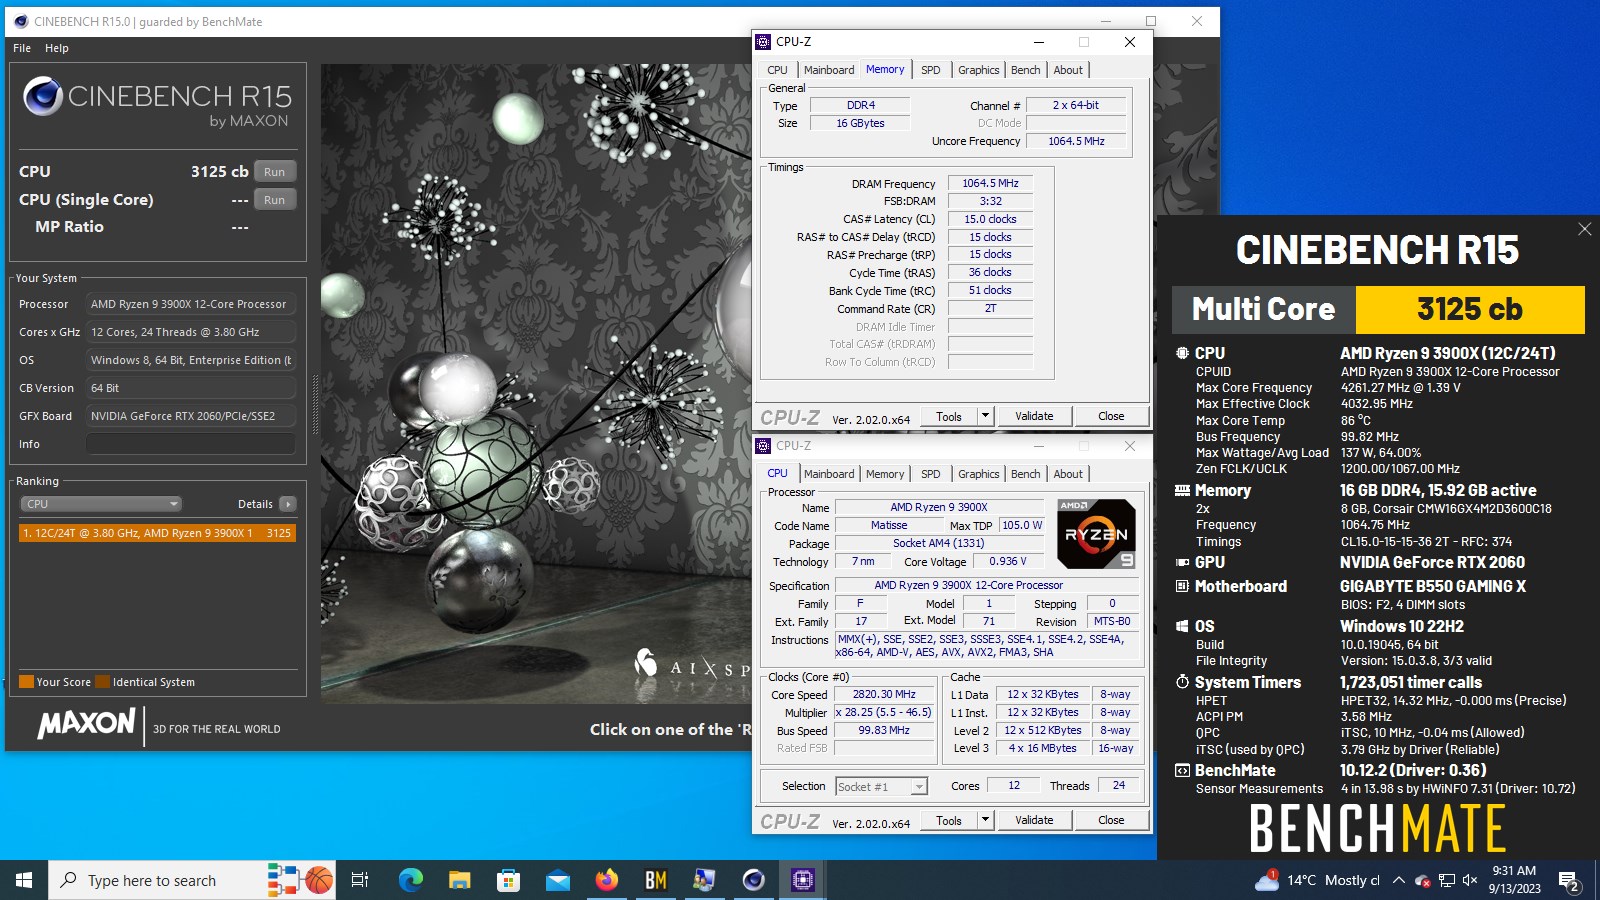1600x900 pixels.
Task: Click Validate in the upper CPU-Z window
Action: 1034,416
